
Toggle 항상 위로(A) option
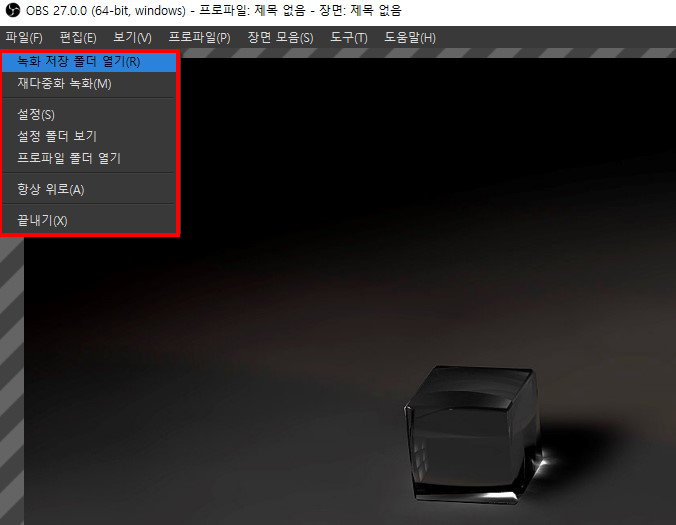coord(89,189)
